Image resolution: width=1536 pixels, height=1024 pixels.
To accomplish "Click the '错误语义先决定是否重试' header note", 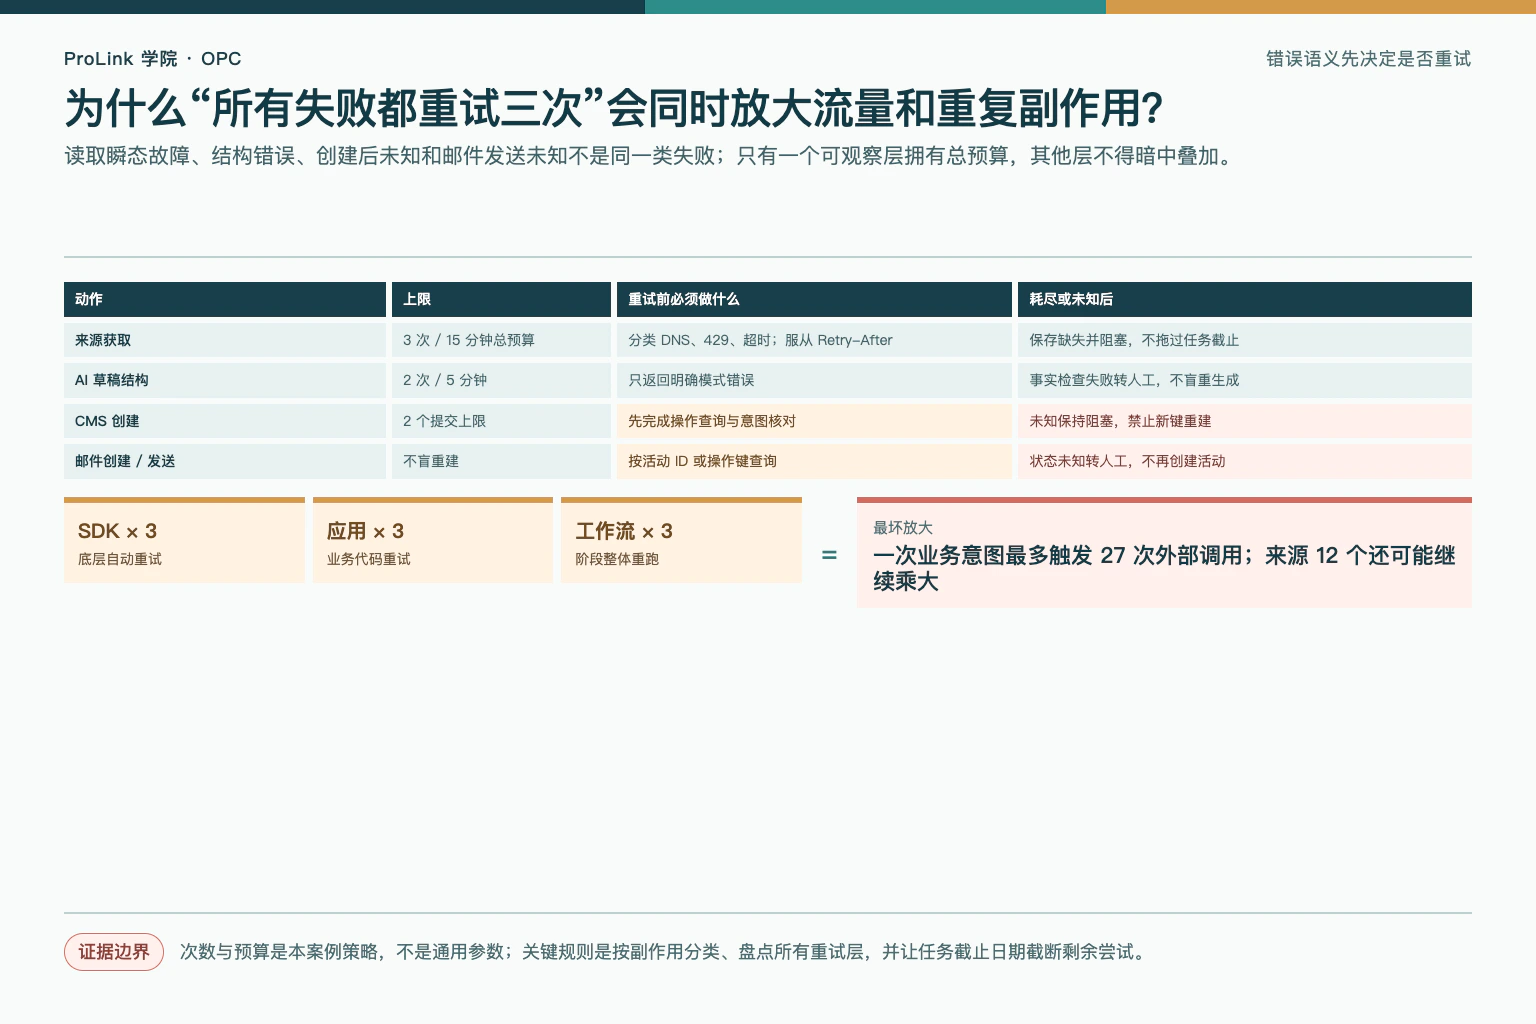I will [1368, 59].
